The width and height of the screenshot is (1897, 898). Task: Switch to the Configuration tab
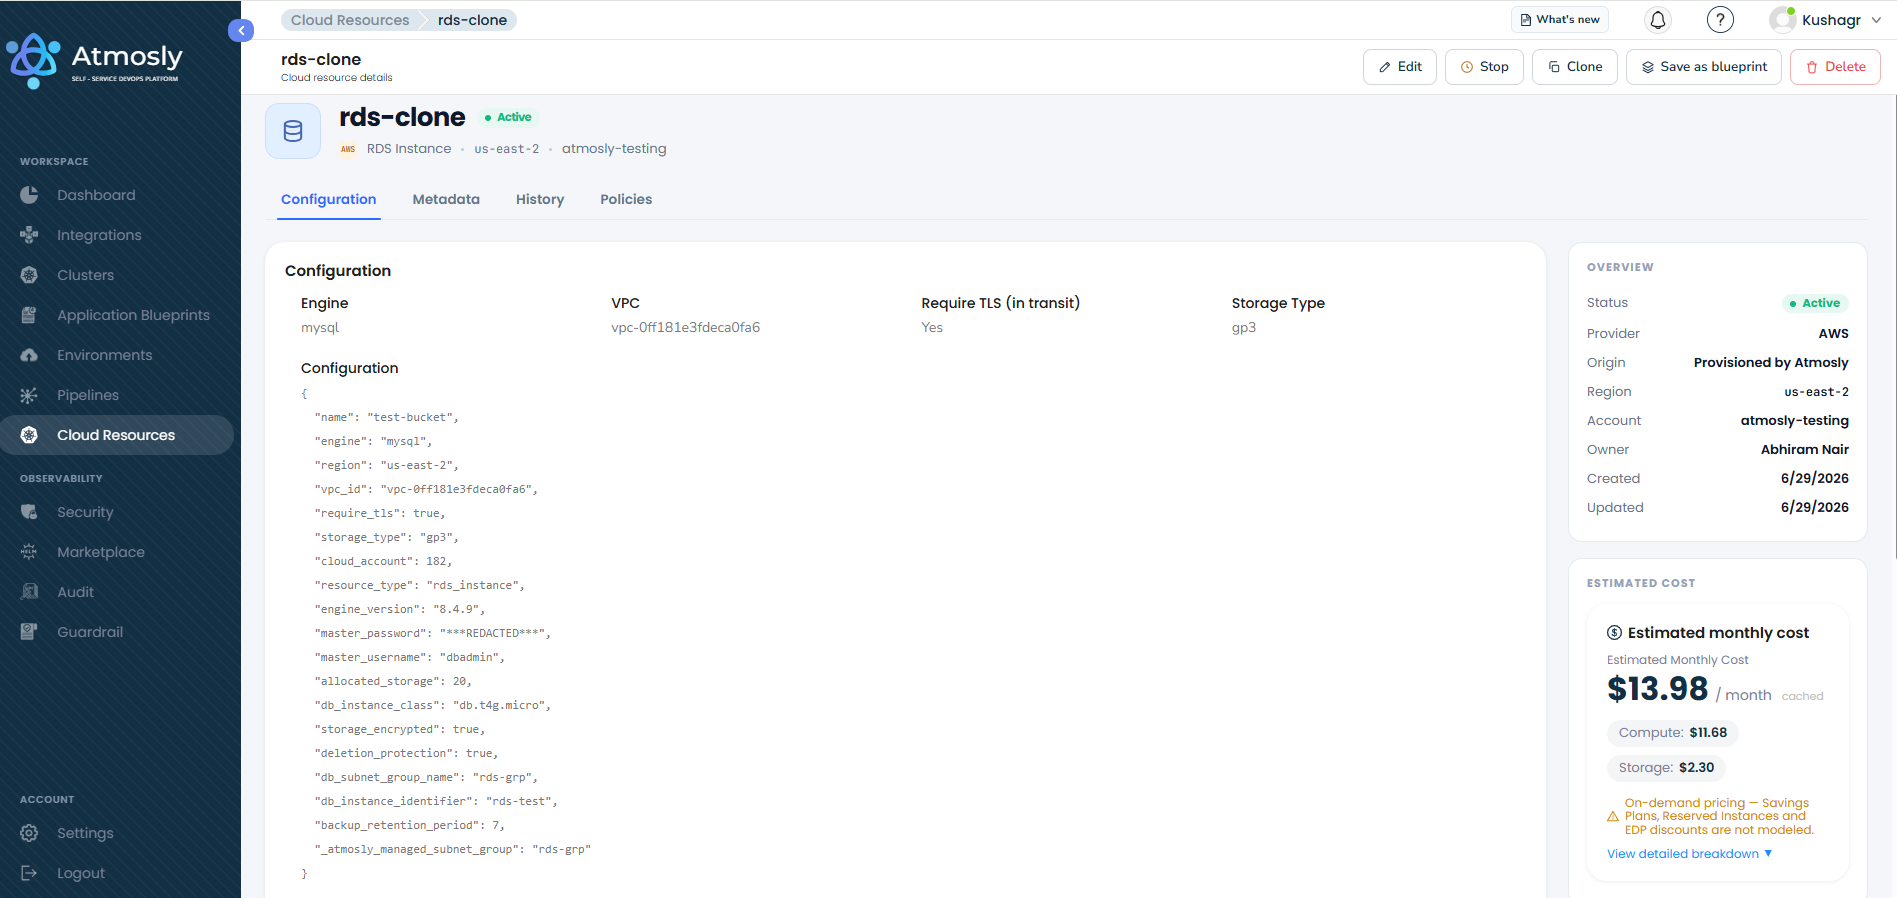tap(328, 199)
